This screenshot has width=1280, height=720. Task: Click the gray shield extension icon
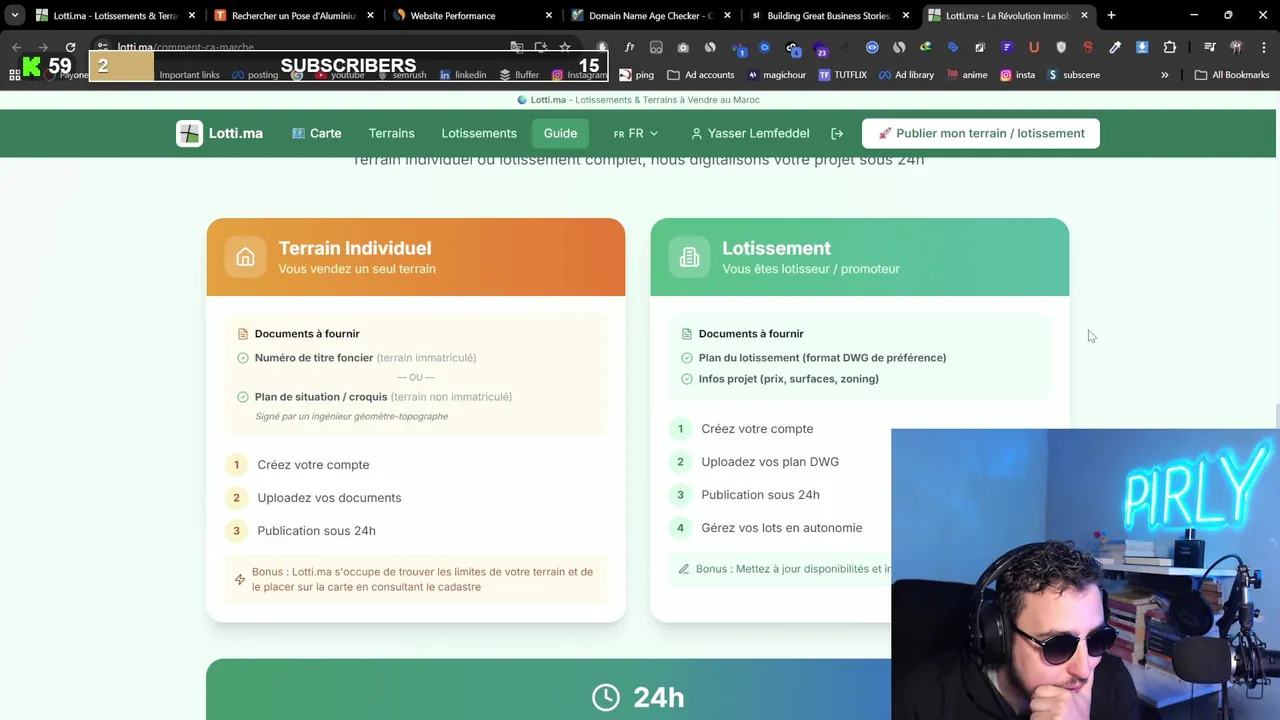(1061, 47)
